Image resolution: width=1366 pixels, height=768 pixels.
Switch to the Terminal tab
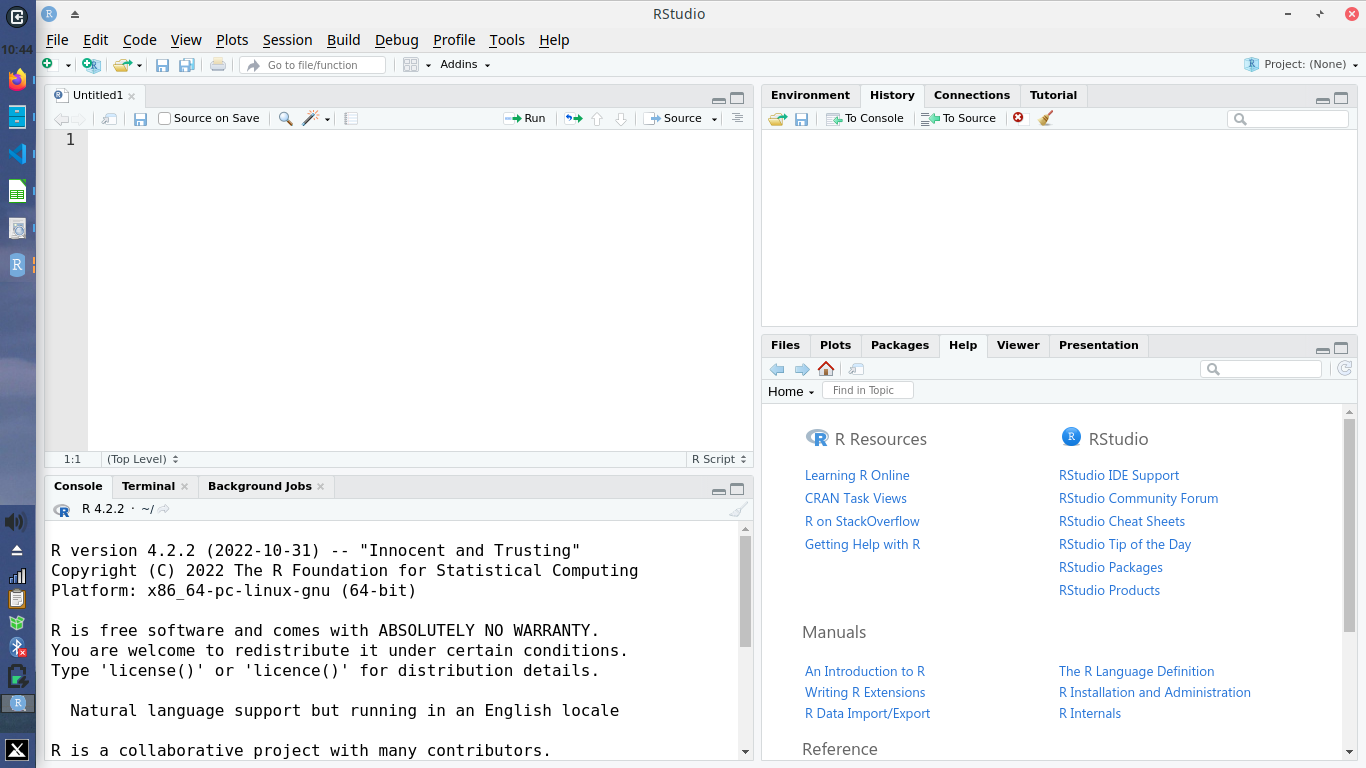pyautogui.click(x=148, y=486)
